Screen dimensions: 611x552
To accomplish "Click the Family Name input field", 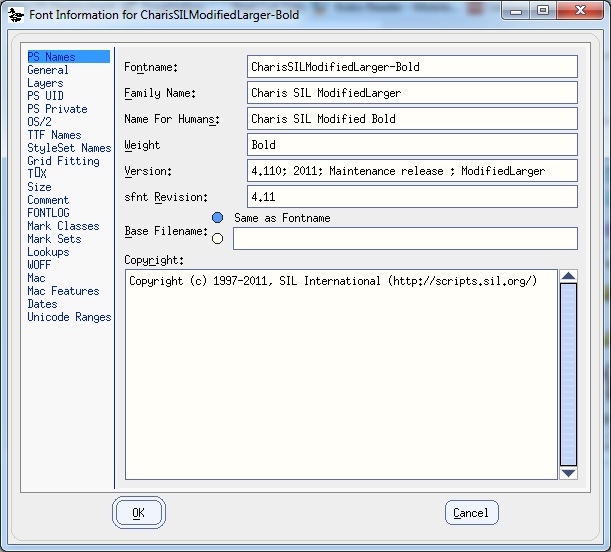I will point(412,93).
